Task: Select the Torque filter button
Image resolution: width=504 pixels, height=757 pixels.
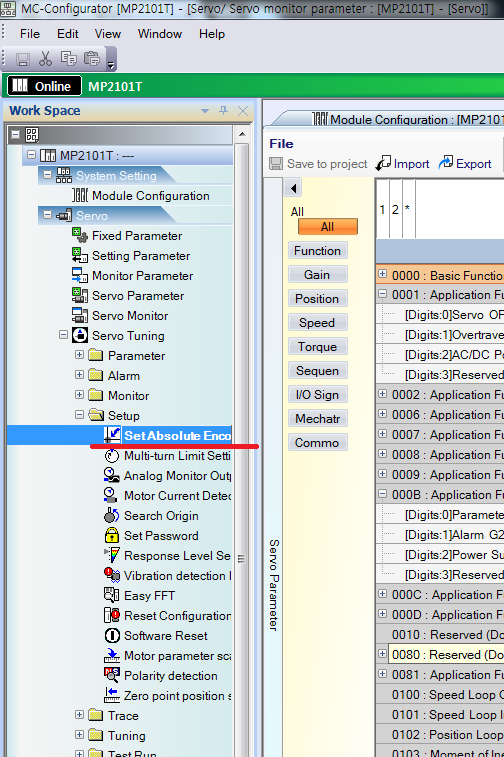Action: (318, 347)
